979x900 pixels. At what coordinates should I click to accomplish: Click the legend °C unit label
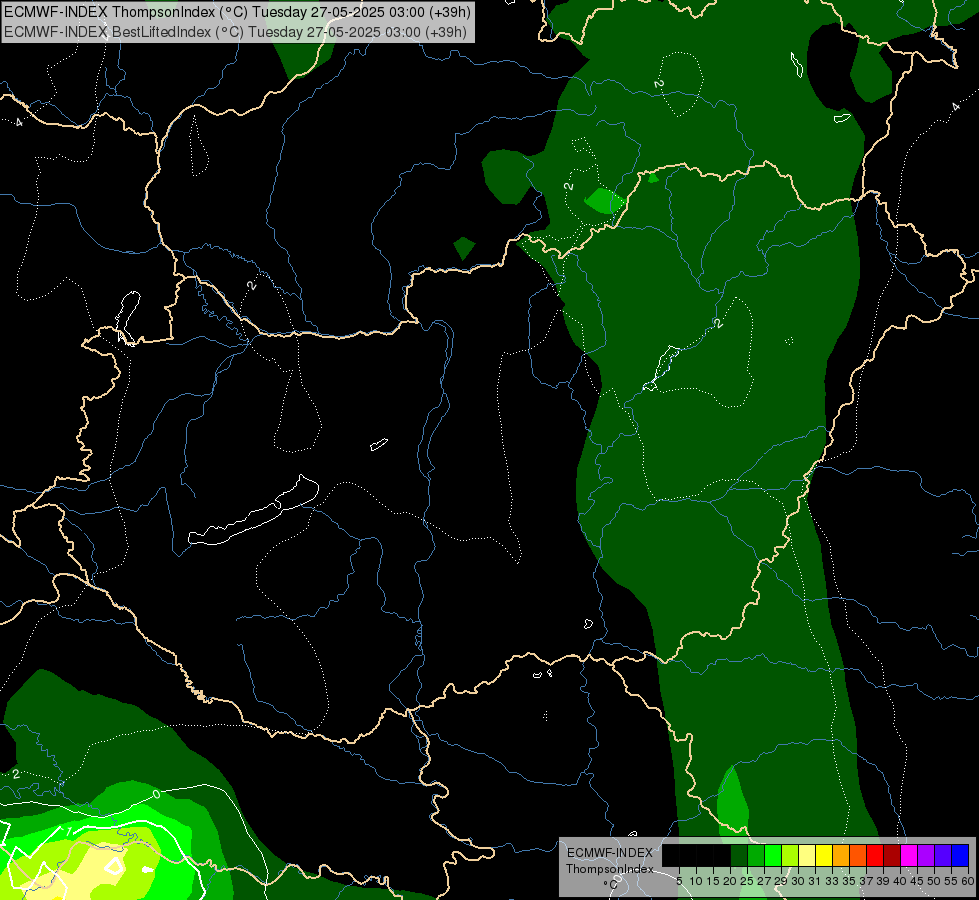pyautogui.click(x=611, y=884)
